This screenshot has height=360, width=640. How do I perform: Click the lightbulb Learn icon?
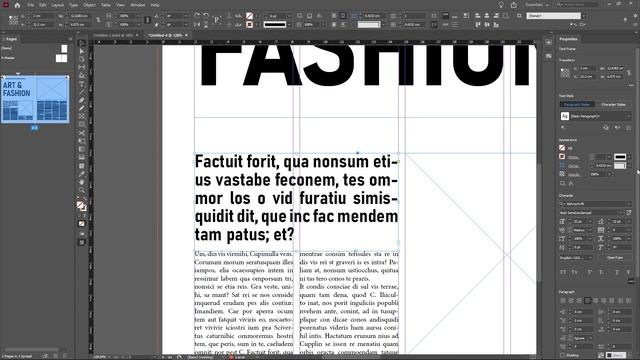[x=501, y=5]
